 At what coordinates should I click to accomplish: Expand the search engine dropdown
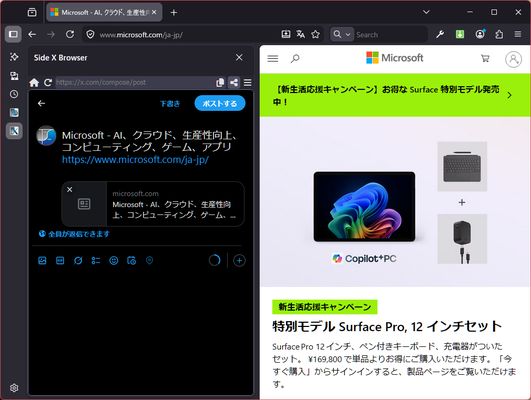[348, 35]
